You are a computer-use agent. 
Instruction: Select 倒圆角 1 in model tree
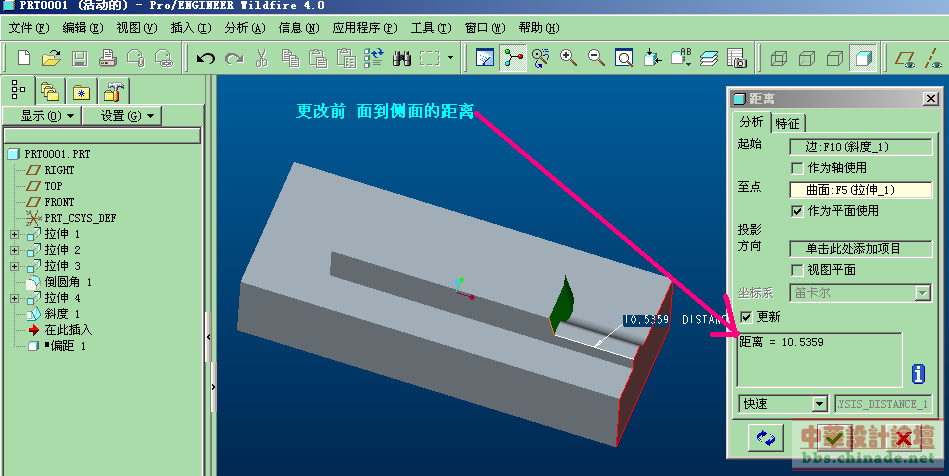pos(68,282)
